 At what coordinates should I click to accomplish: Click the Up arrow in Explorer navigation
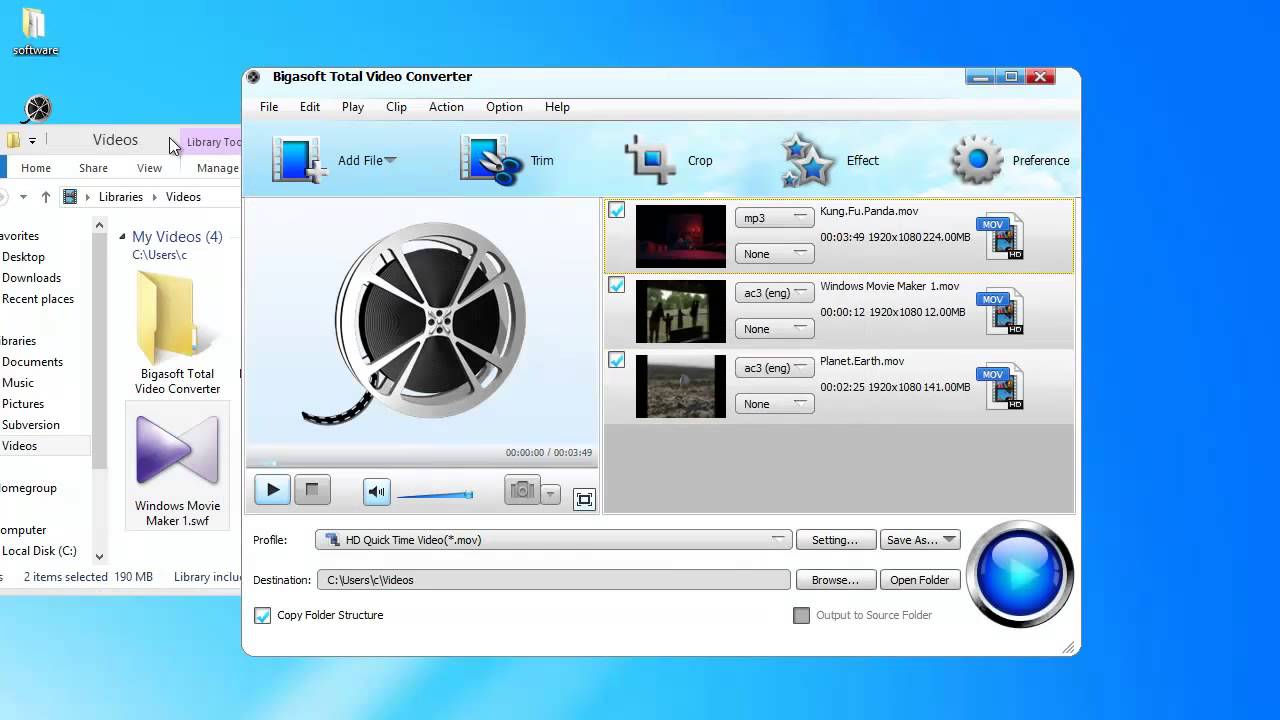coord(45,197)
